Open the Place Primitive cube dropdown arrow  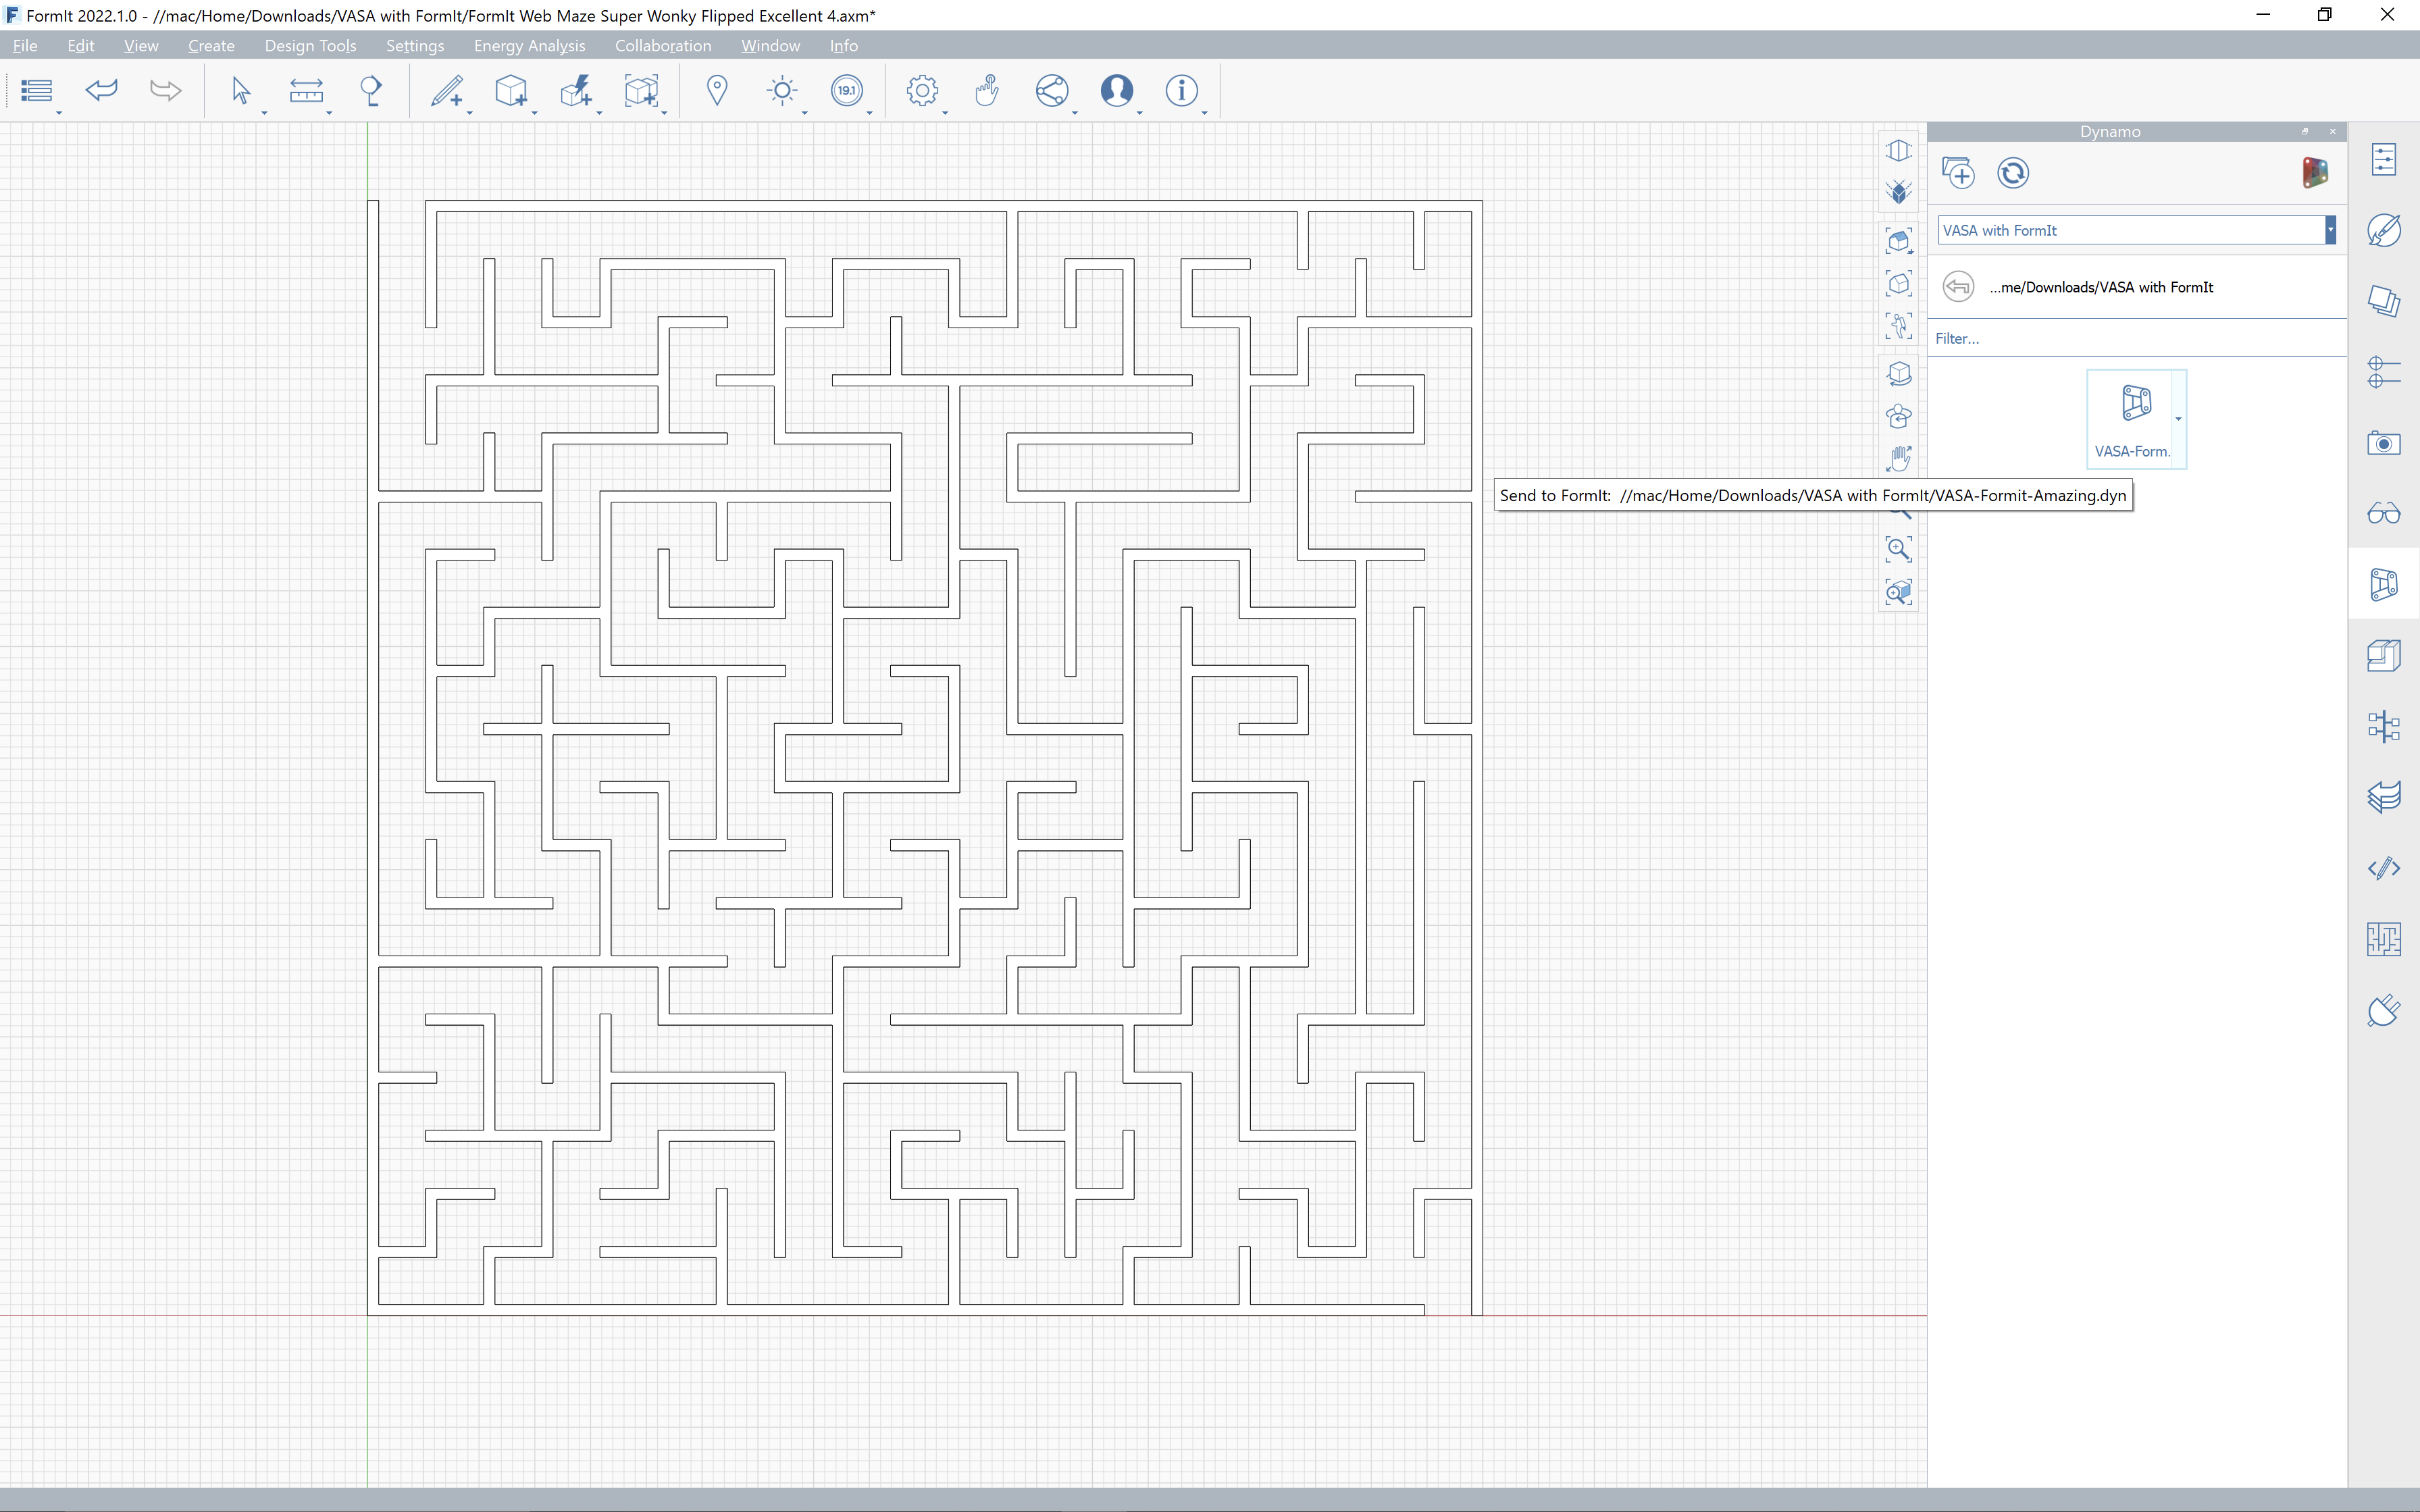[535, 112]
